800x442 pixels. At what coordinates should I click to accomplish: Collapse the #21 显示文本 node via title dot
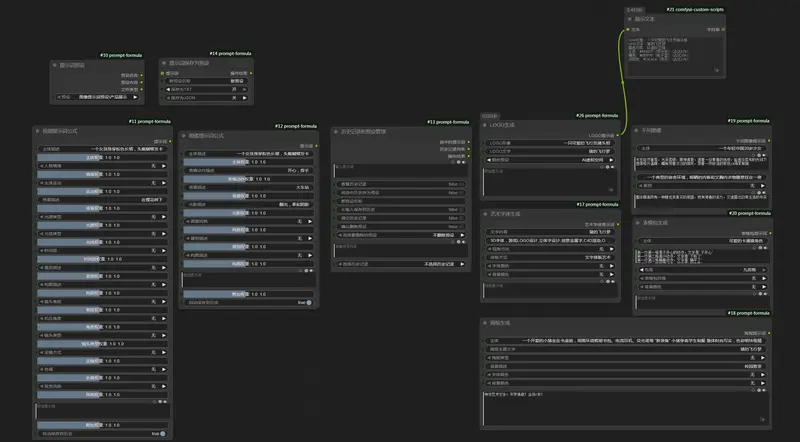tap(630, 19)
